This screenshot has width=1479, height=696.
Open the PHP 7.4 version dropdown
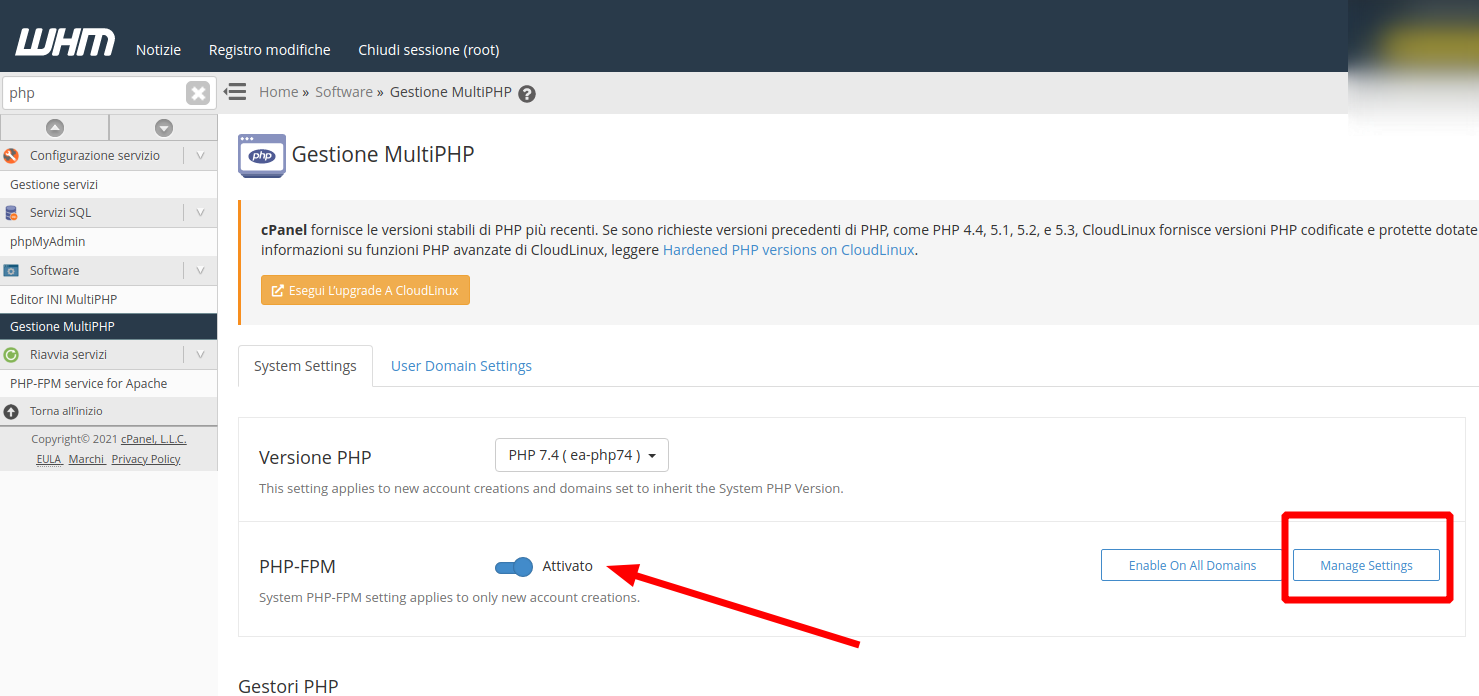582,455
